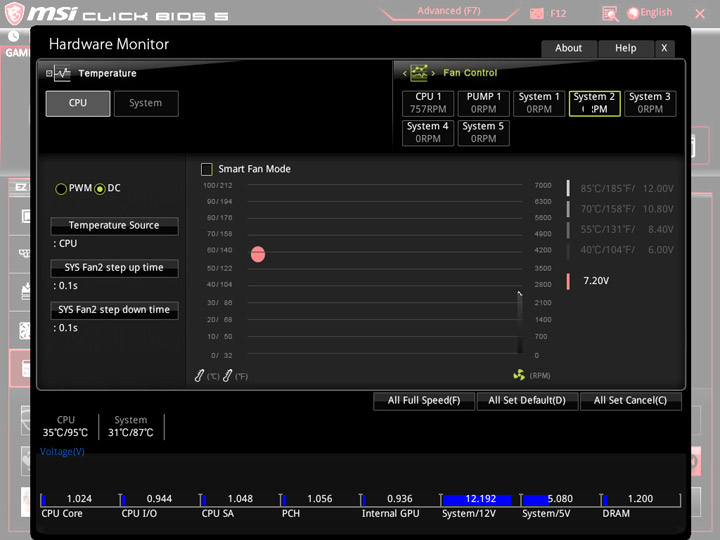This screenshot has height=540, width=720.
Task: Switch to CPU temperature tab
Action: [x=78, y=103]
